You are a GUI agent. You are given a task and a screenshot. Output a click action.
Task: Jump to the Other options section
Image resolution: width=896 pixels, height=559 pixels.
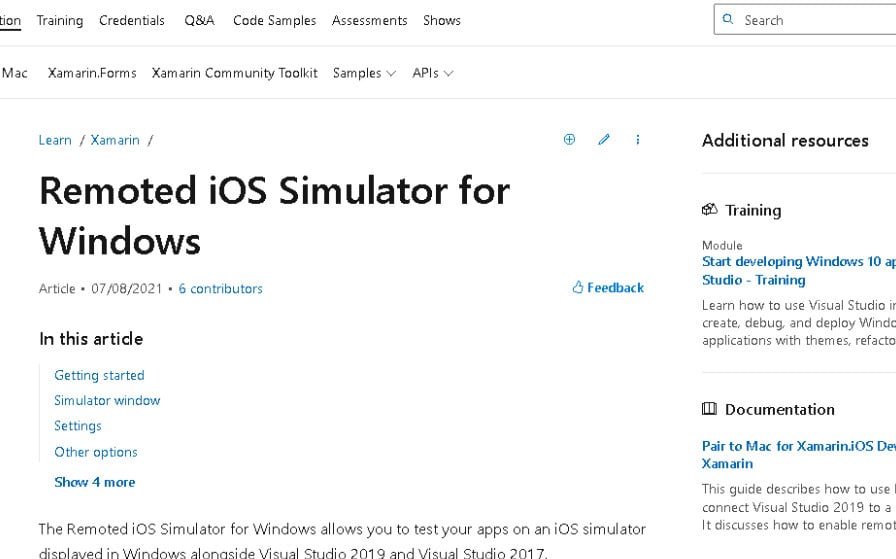[x=96, y=452]
